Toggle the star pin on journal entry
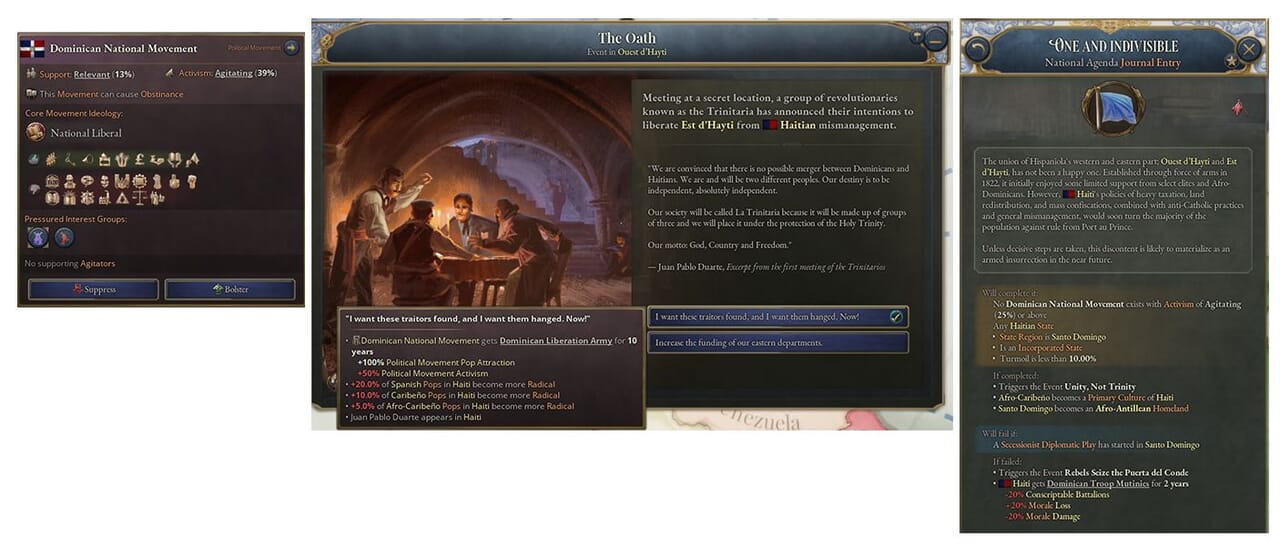The width and height of the screenshot is (1280, 547). click(x=1231, y=62)
